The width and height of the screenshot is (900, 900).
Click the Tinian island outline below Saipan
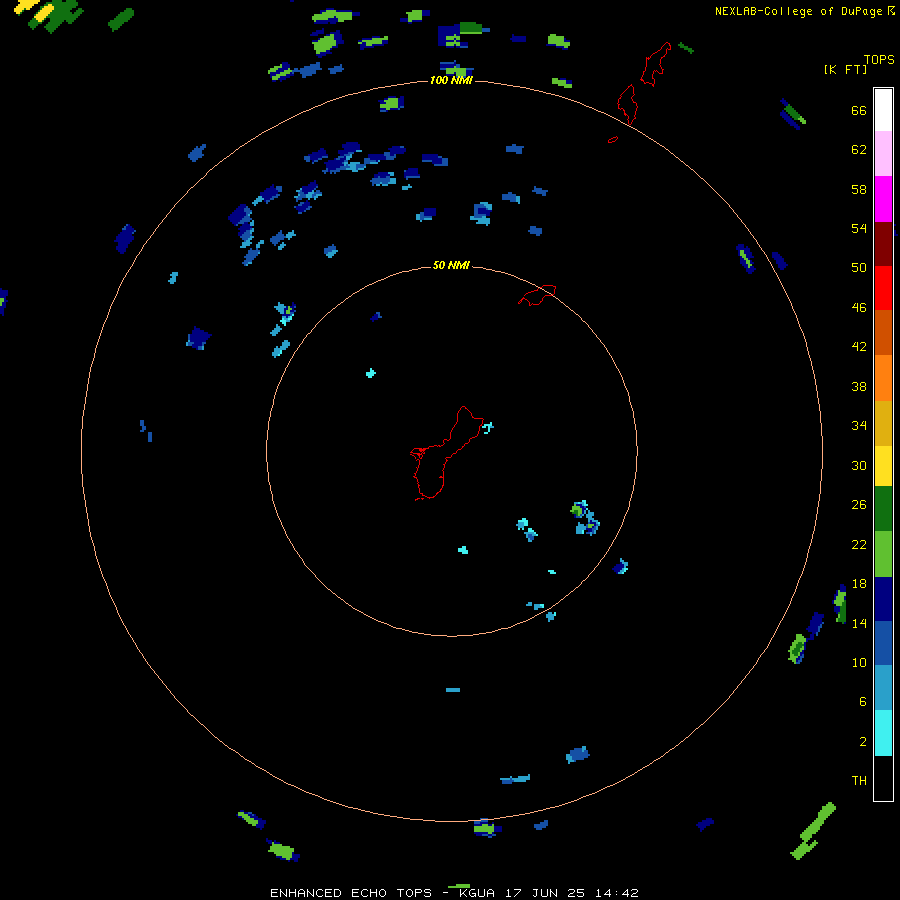(627, 104)
